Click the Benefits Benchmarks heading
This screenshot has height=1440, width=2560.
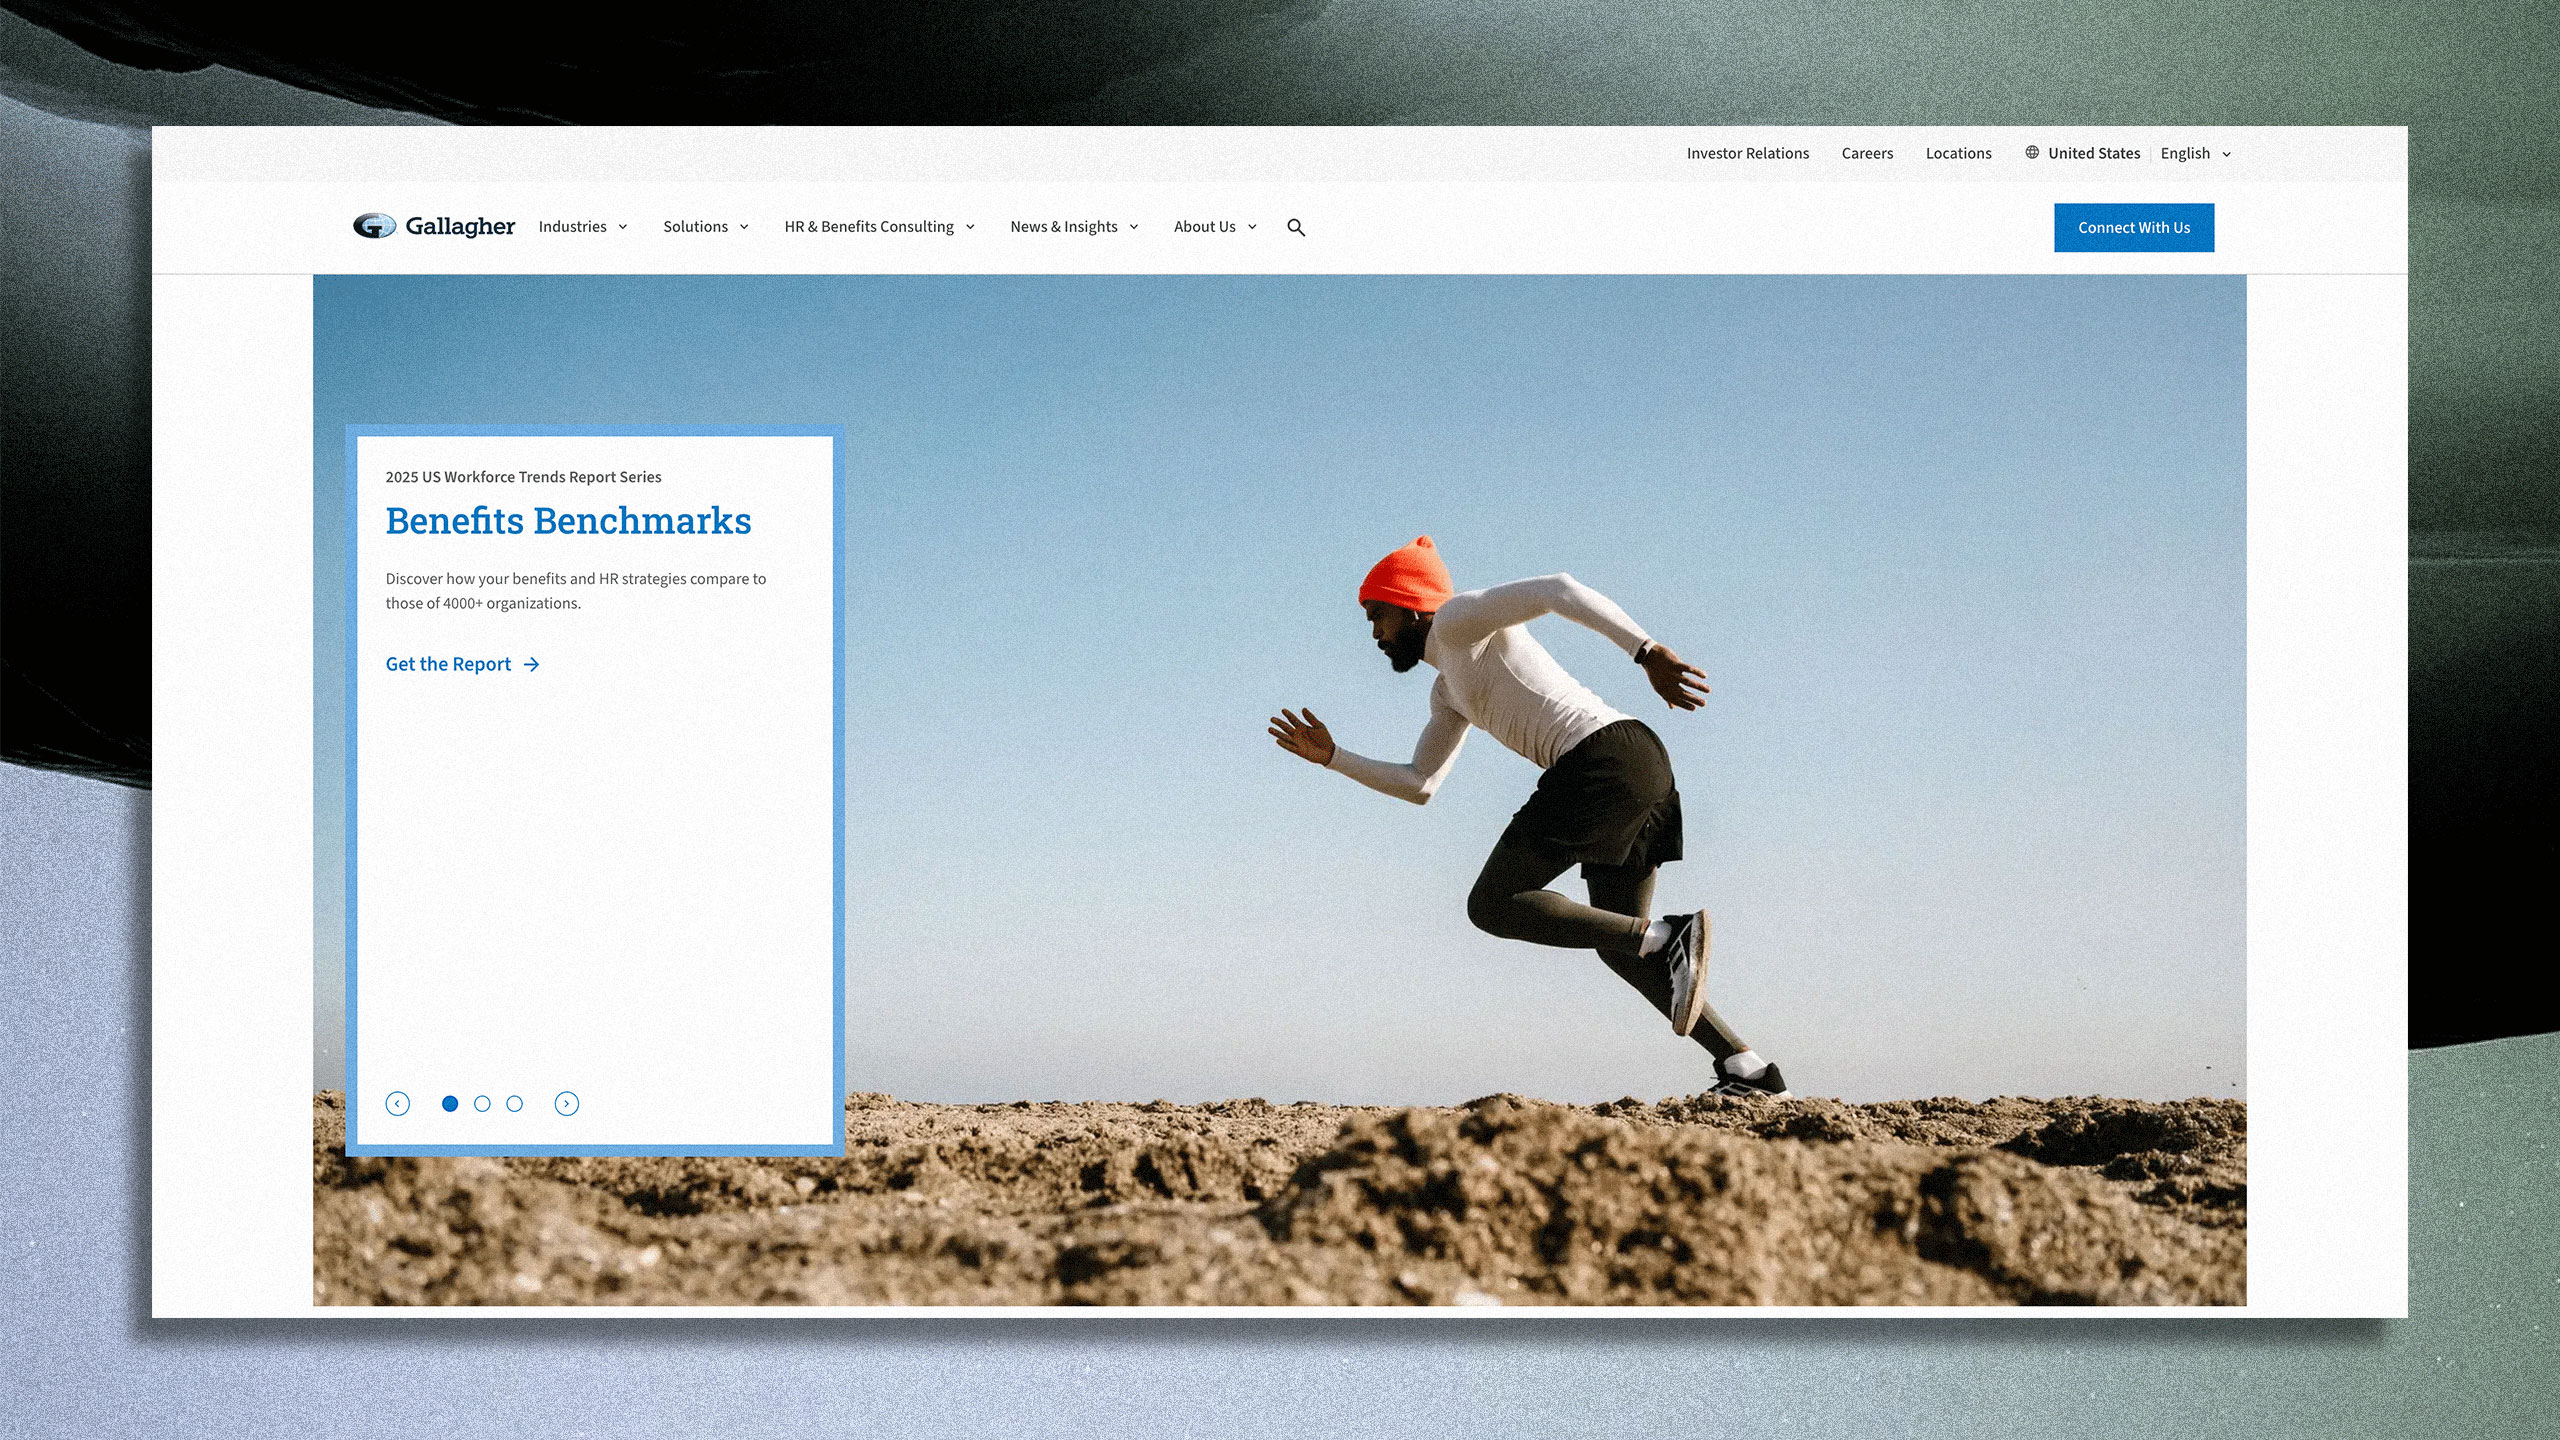tap(568, 521)
